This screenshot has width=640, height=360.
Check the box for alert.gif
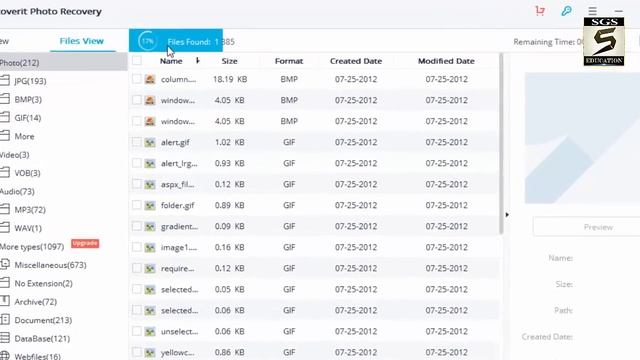[137, 142]
